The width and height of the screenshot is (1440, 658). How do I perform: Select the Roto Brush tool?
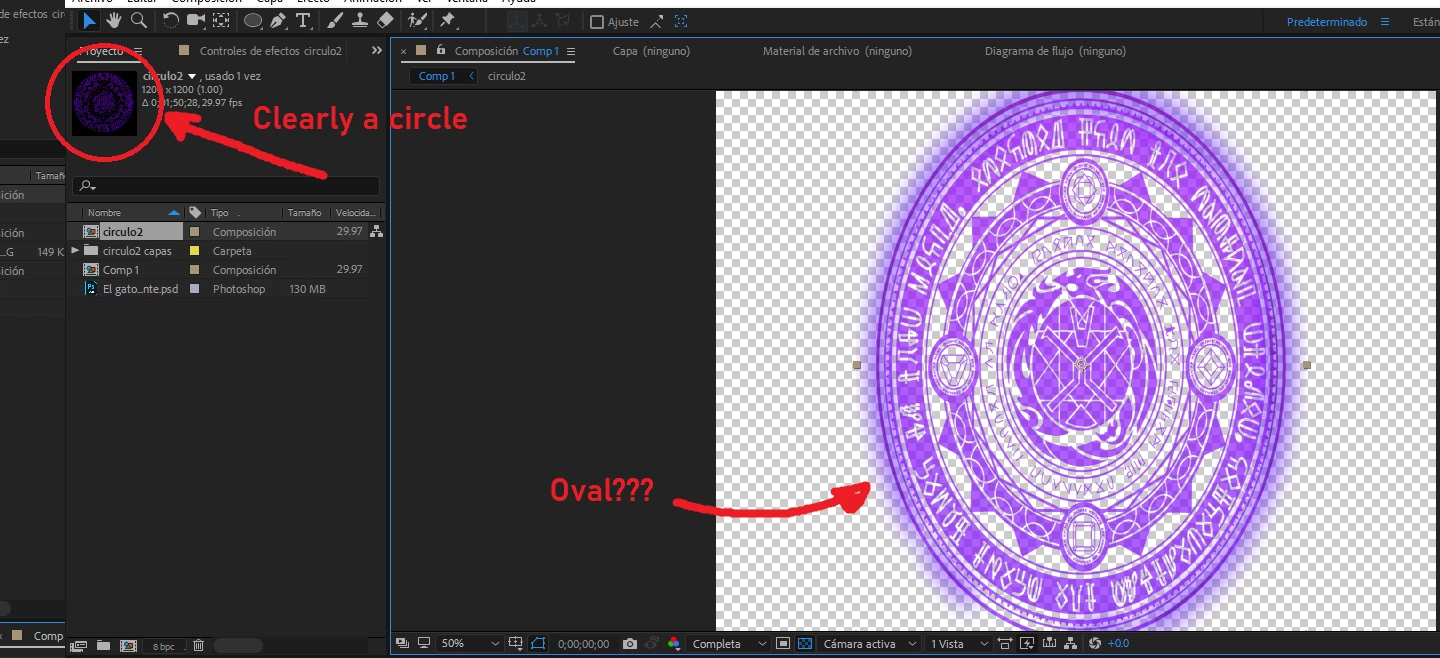click(417, 20)
